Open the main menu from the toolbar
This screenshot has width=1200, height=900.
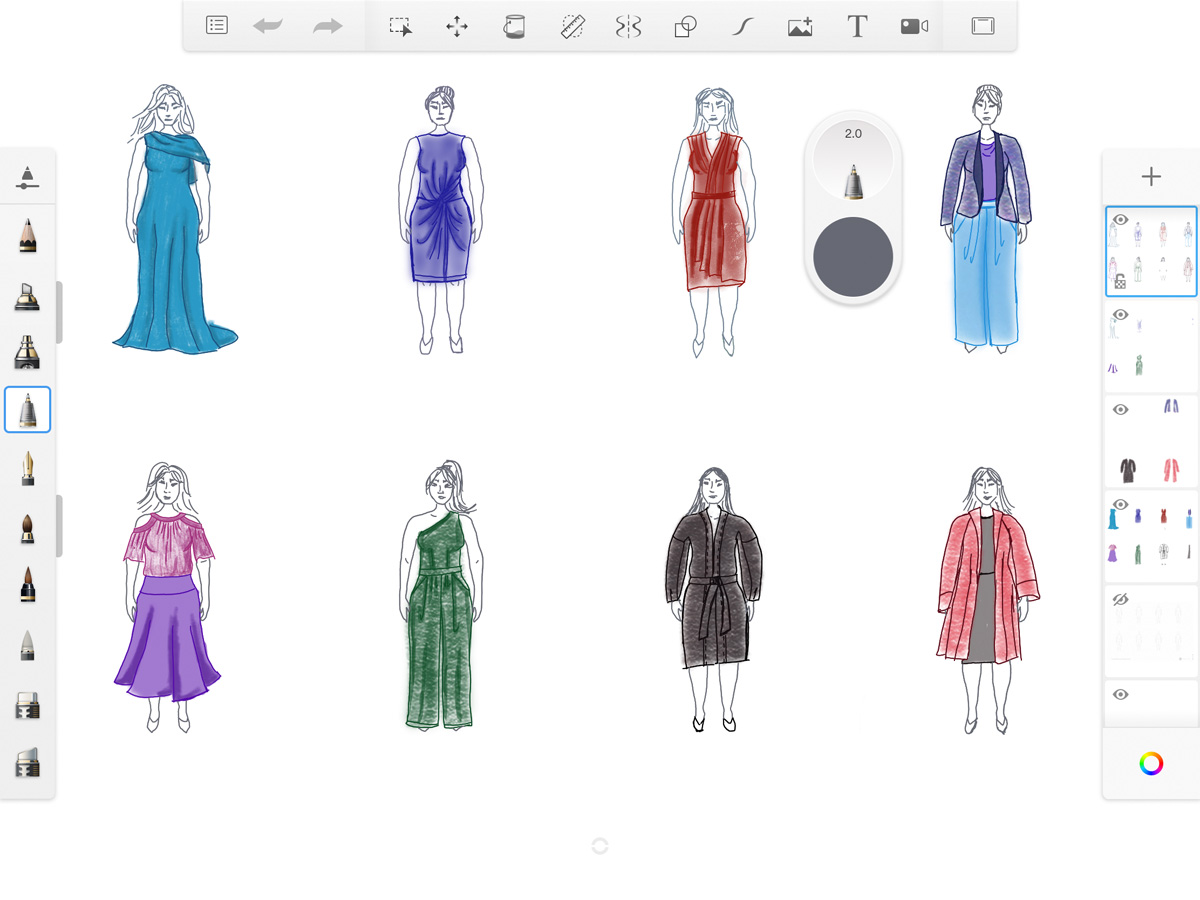point(217,25)
